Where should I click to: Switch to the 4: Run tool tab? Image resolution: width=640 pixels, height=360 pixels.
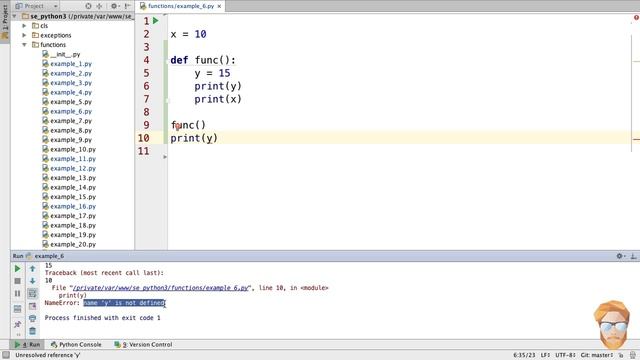[27, 344]
